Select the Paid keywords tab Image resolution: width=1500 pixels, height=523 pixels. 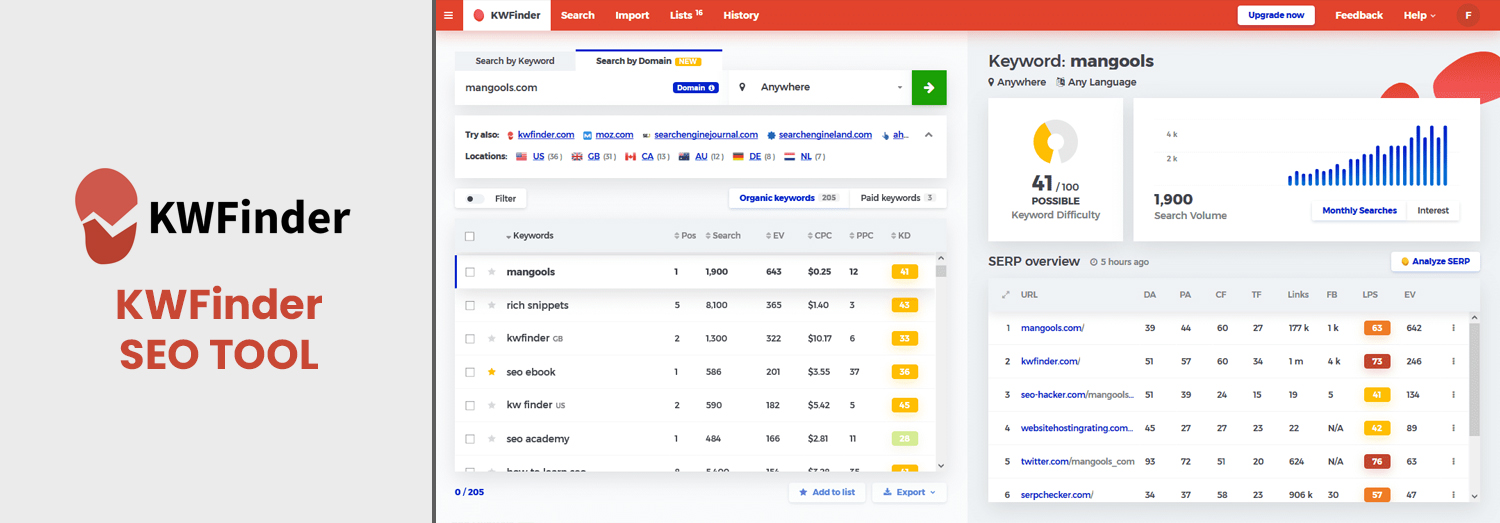point(897,198)
